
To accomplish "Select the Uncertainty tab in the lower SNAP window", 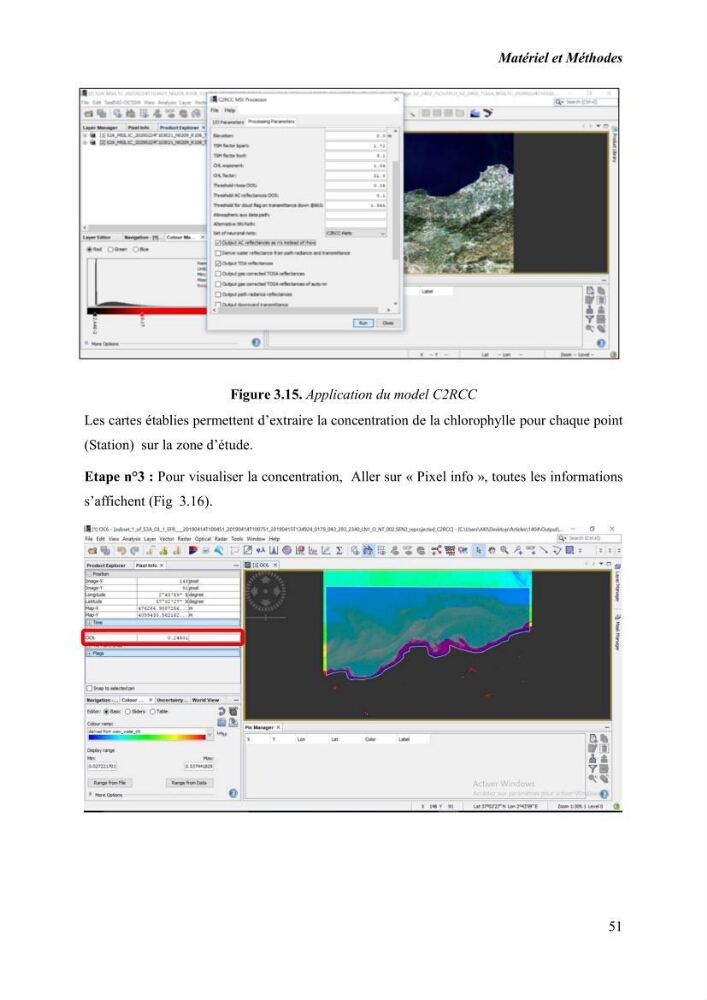I will coord(171,700).
